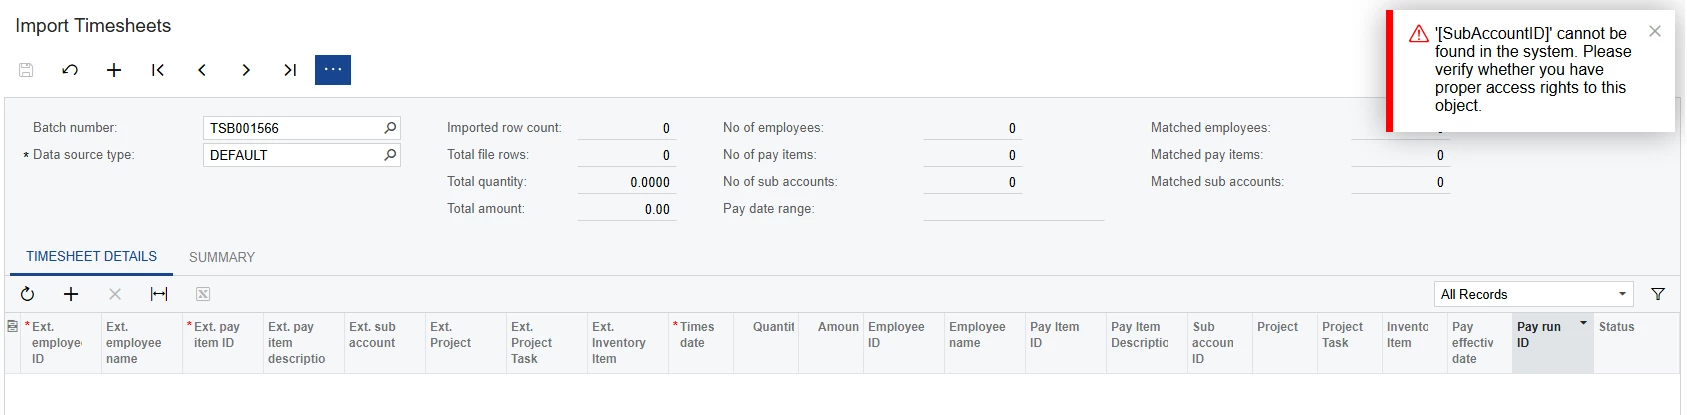Go to the previous record
This screenshot has width=1687, height=415.
pos(202,70)
